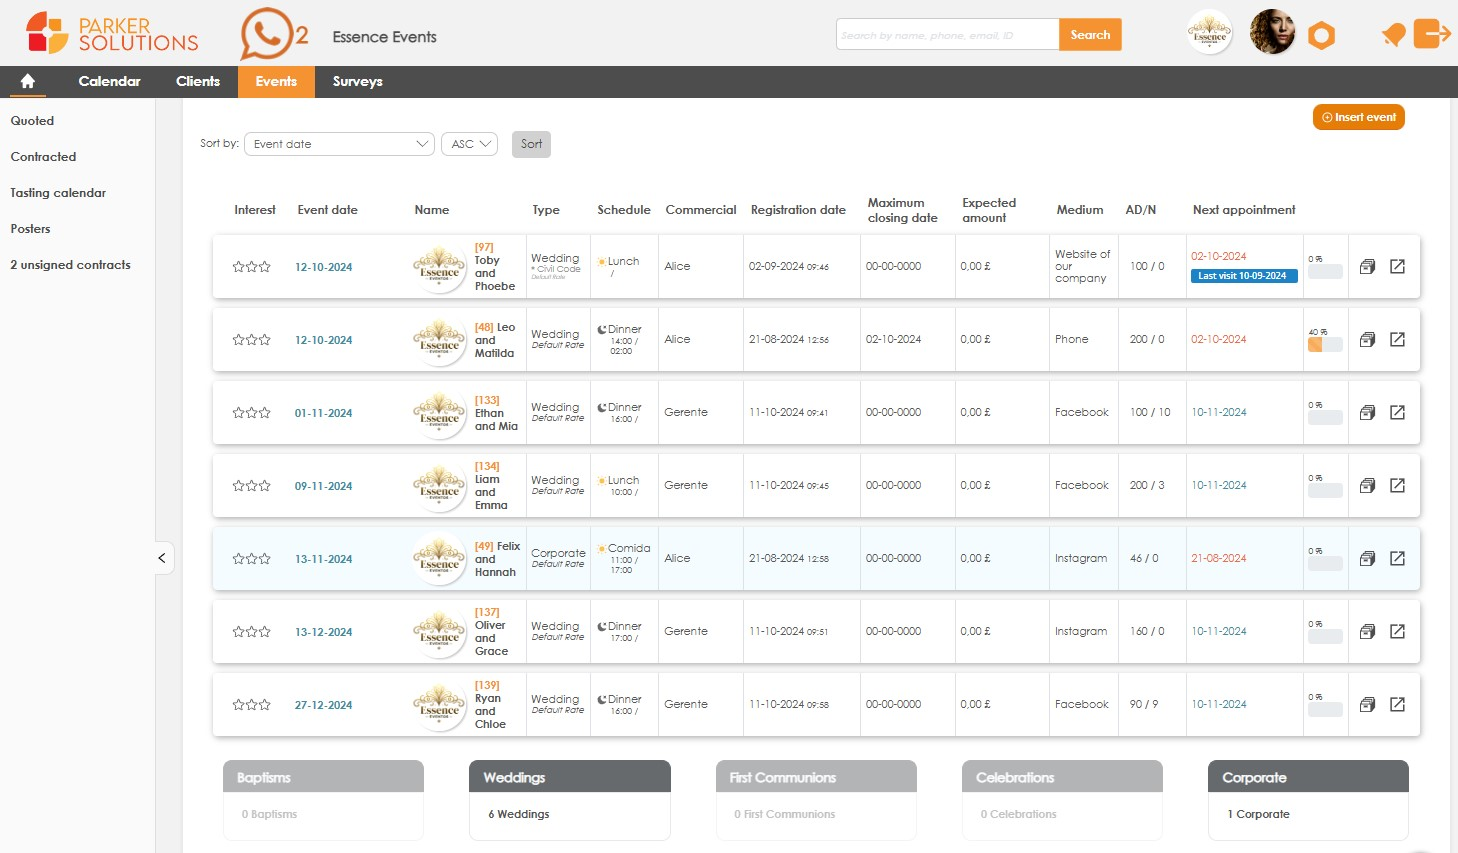This screenshot has width=1458, height=853.
Task: Mark a star on Ryan and Chloe's interest rating
Action: pos(237,704)
